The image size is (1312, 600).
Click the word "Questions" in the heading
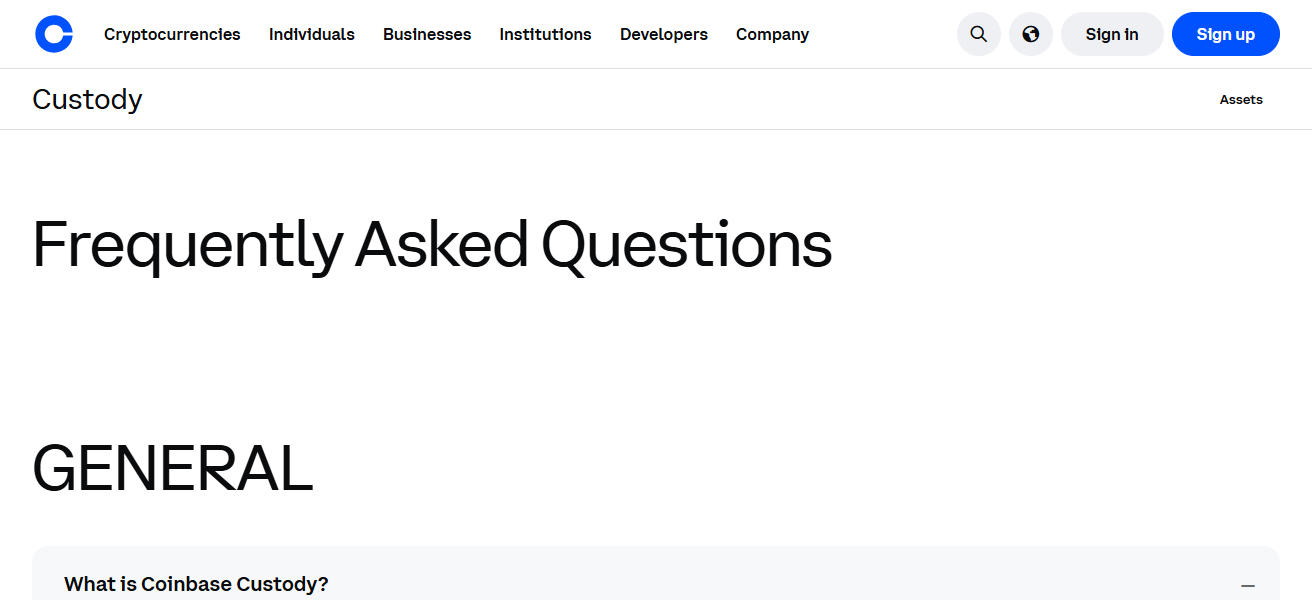click(x=686, y=246)
